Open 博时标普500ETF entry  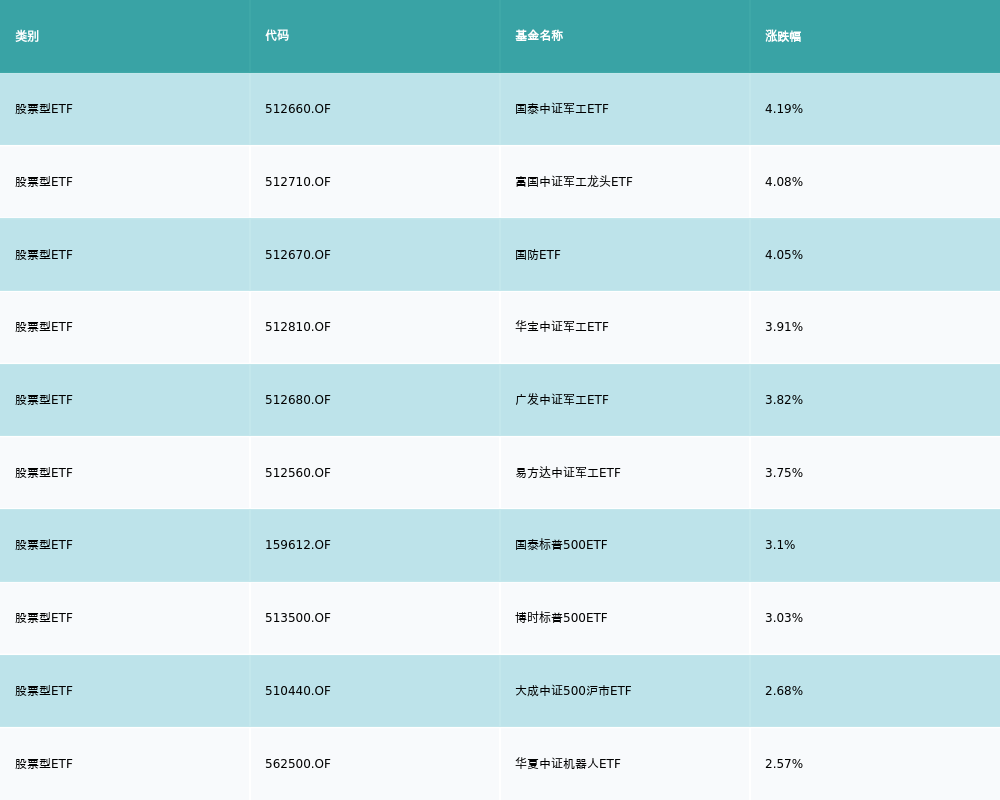pos(561,618)
